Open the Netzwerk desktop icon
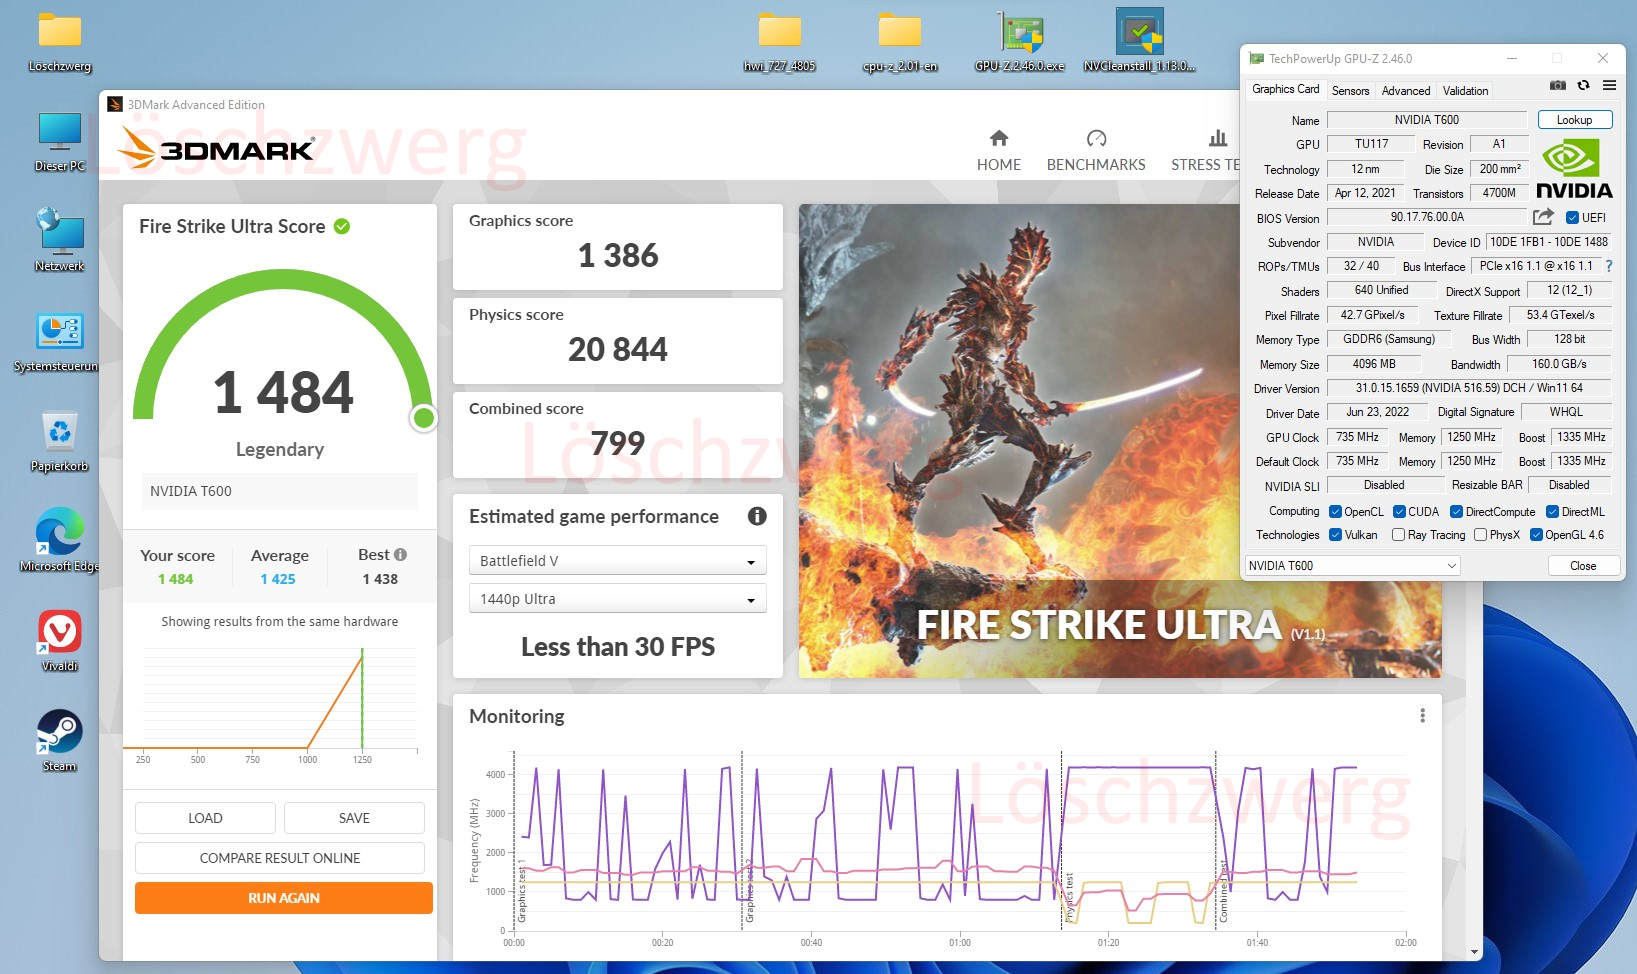The image size is (1637, 974). coord(60,241)
